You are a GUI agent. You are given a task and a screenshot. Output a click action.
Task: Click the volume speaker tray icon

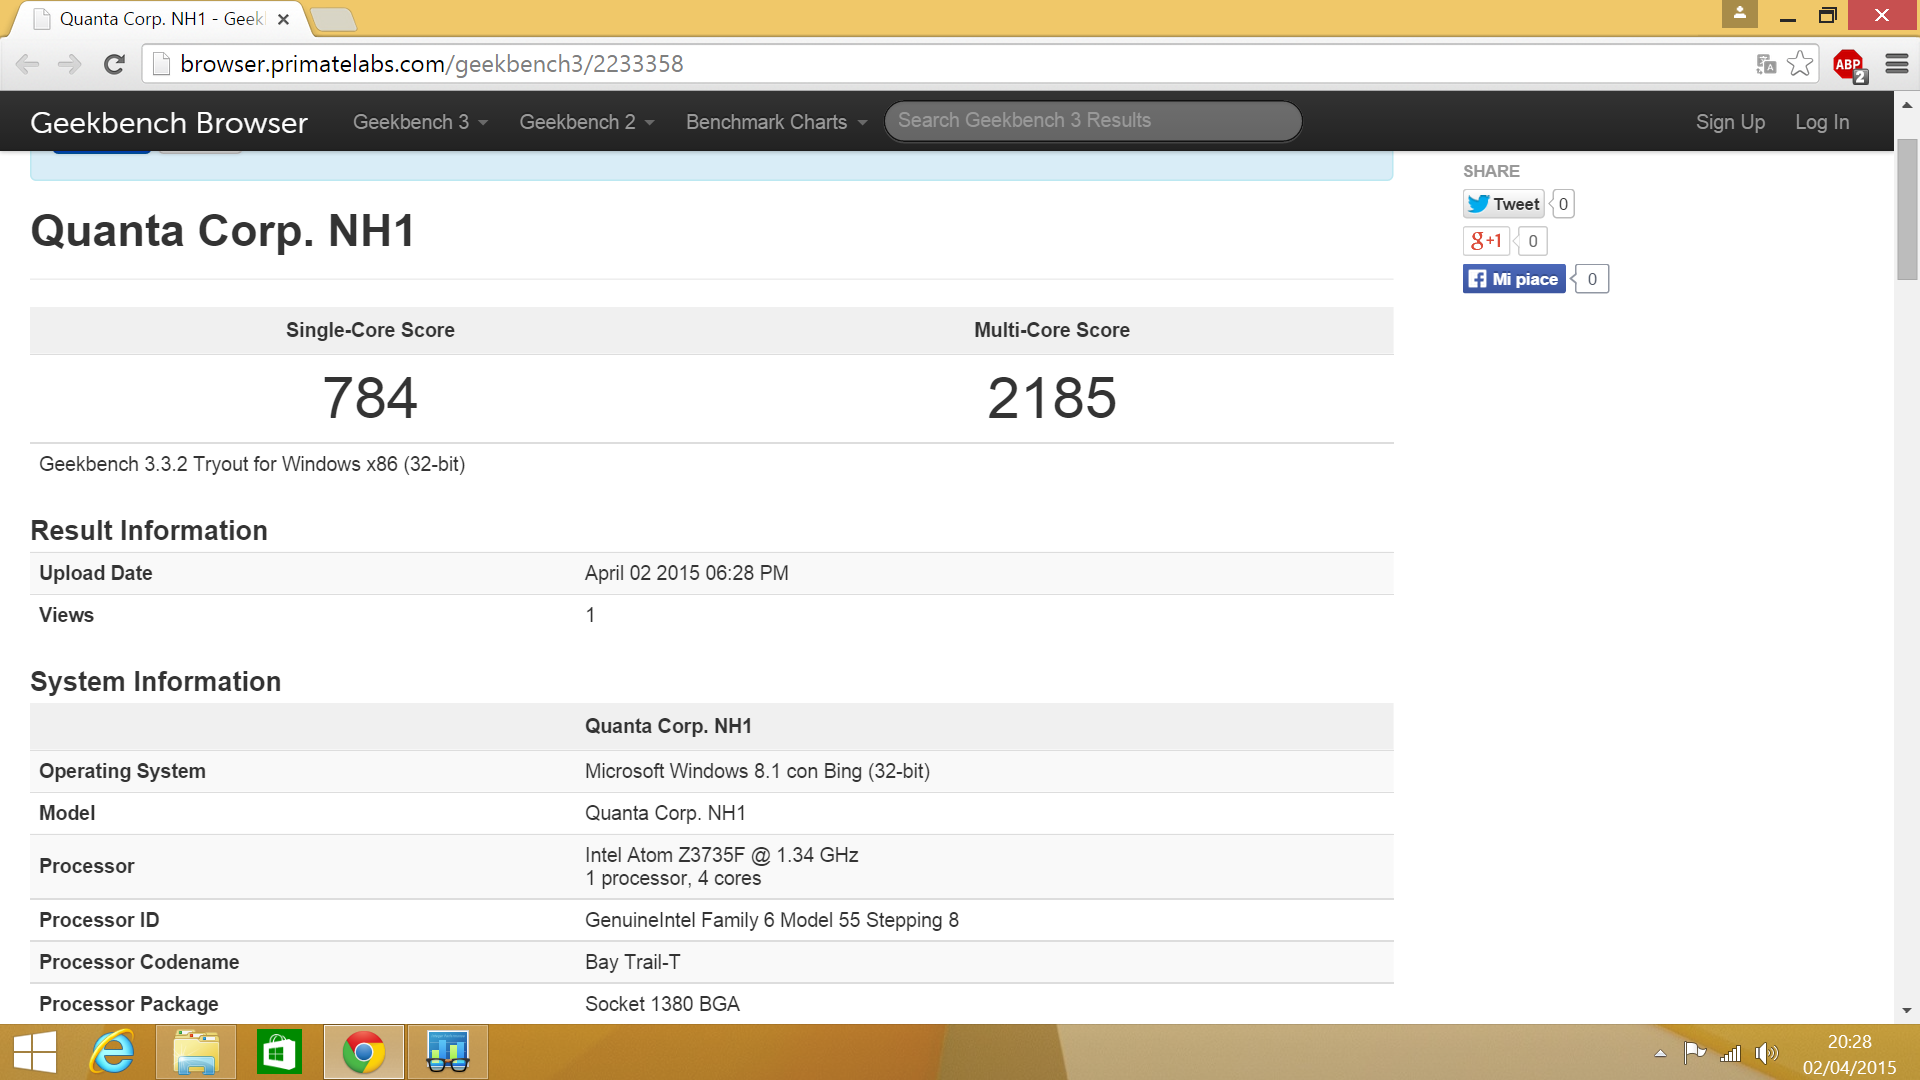[x=1767, y=1053]
